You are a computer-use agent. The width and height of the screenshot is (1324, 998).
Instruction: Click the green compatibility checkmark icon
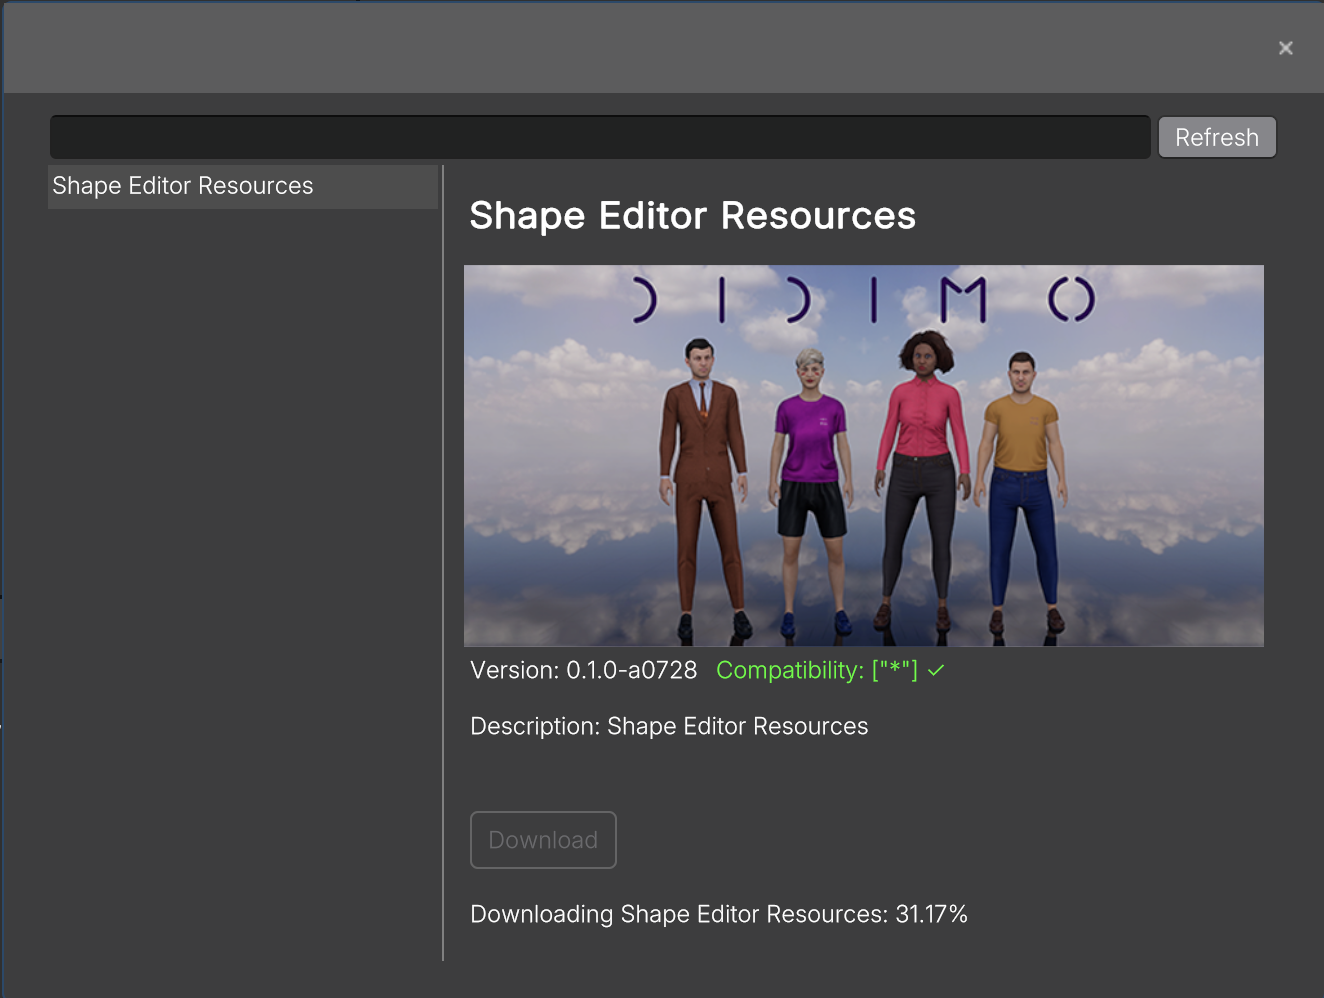(x=936, y=671)
